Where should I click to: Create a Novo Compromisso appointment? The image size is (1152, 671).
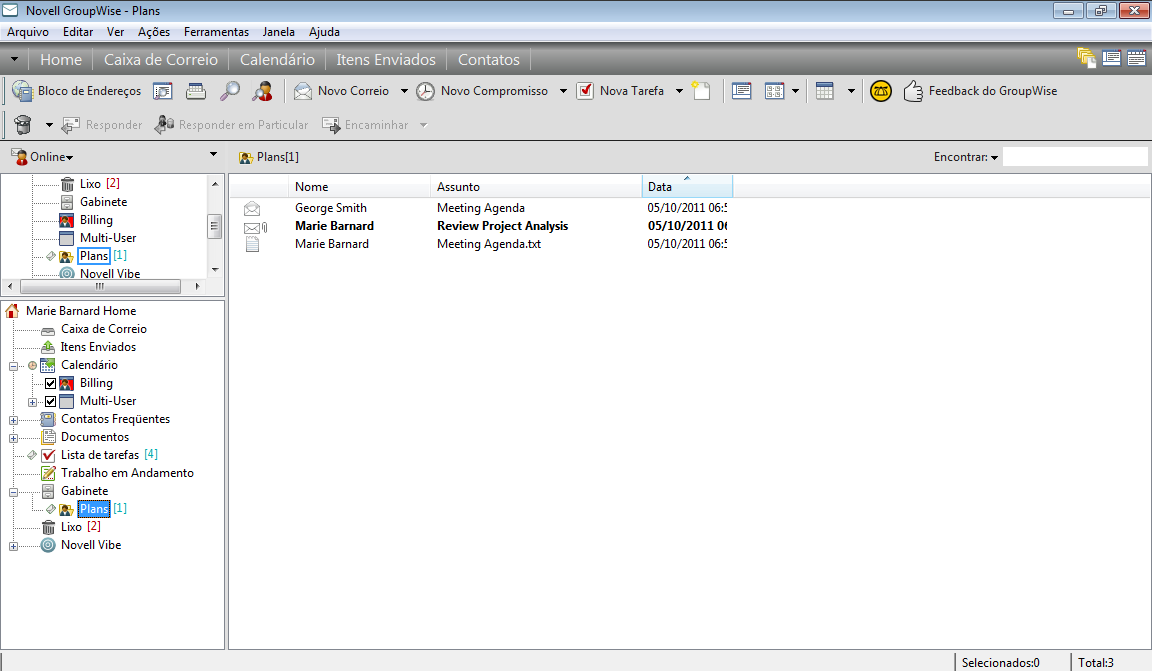pyautogui.click(x=482, y=91)
